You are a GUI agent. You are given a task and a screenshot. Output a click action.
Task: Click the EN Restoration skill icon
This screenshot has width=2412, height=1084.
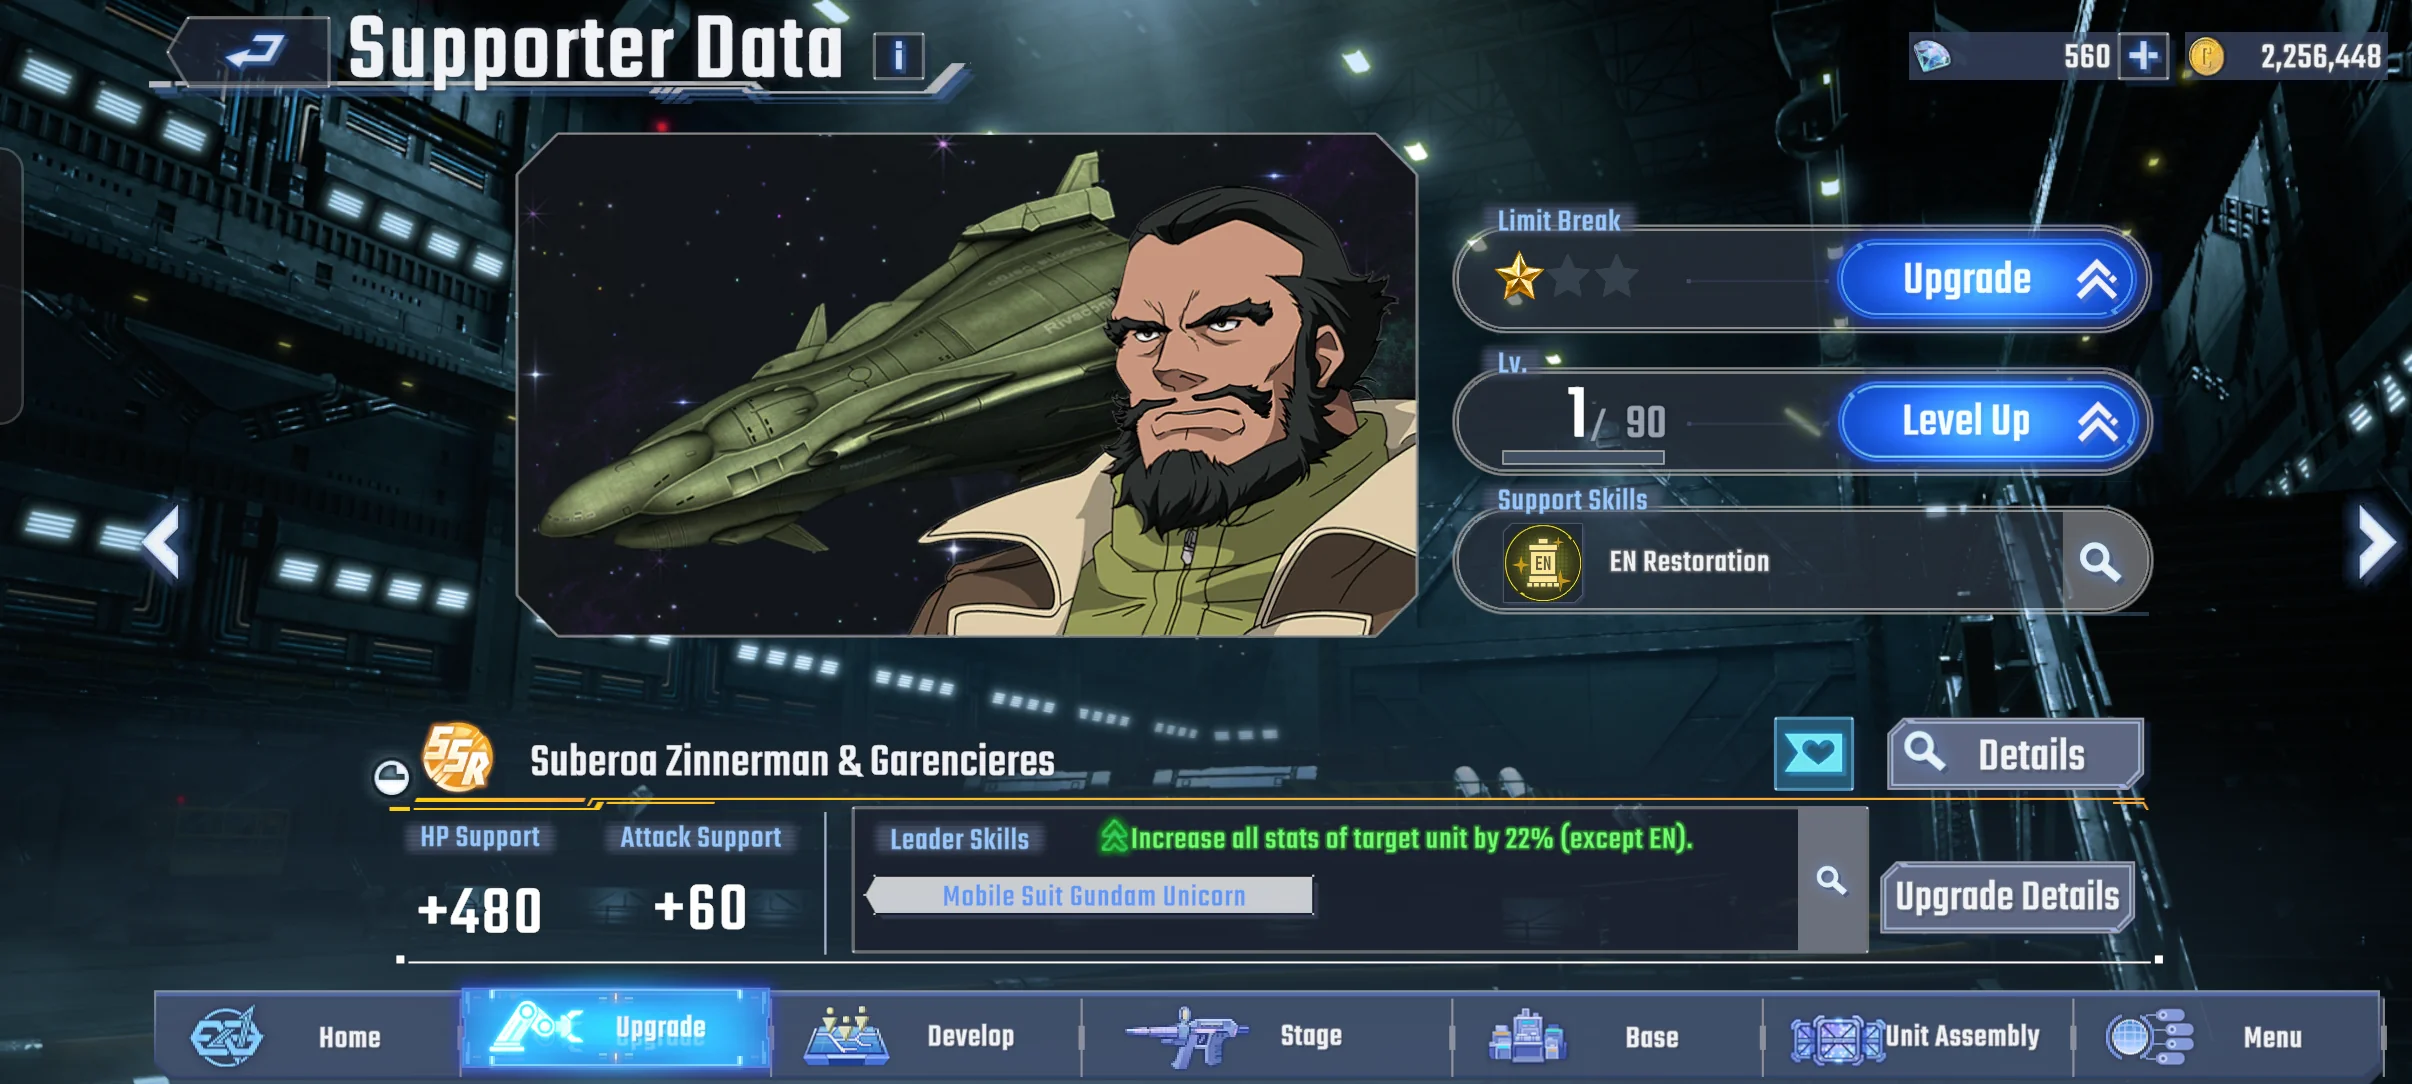pos(1542,562)
